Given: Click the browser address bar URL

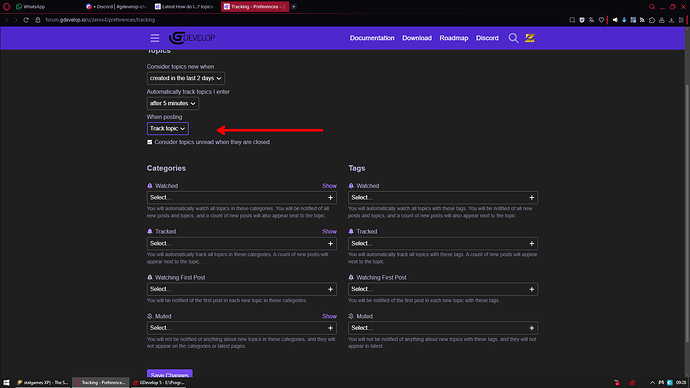Looking at the screenshot, I should point(100,20).
